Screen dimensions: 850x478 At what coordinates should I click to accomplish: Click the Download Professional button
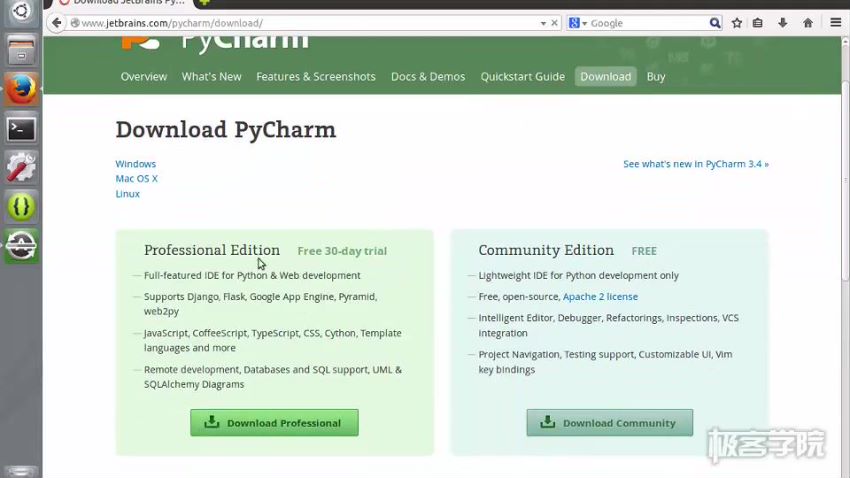[x=274, y=423]
